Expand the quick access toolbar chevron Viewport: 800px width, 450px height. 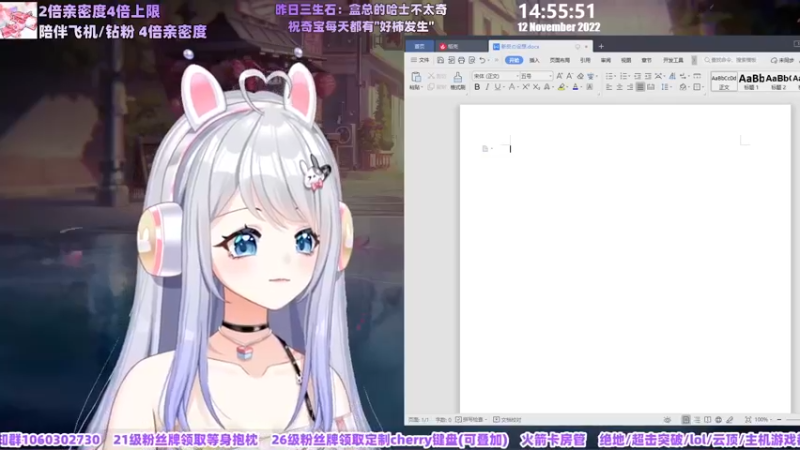point(496,60)
